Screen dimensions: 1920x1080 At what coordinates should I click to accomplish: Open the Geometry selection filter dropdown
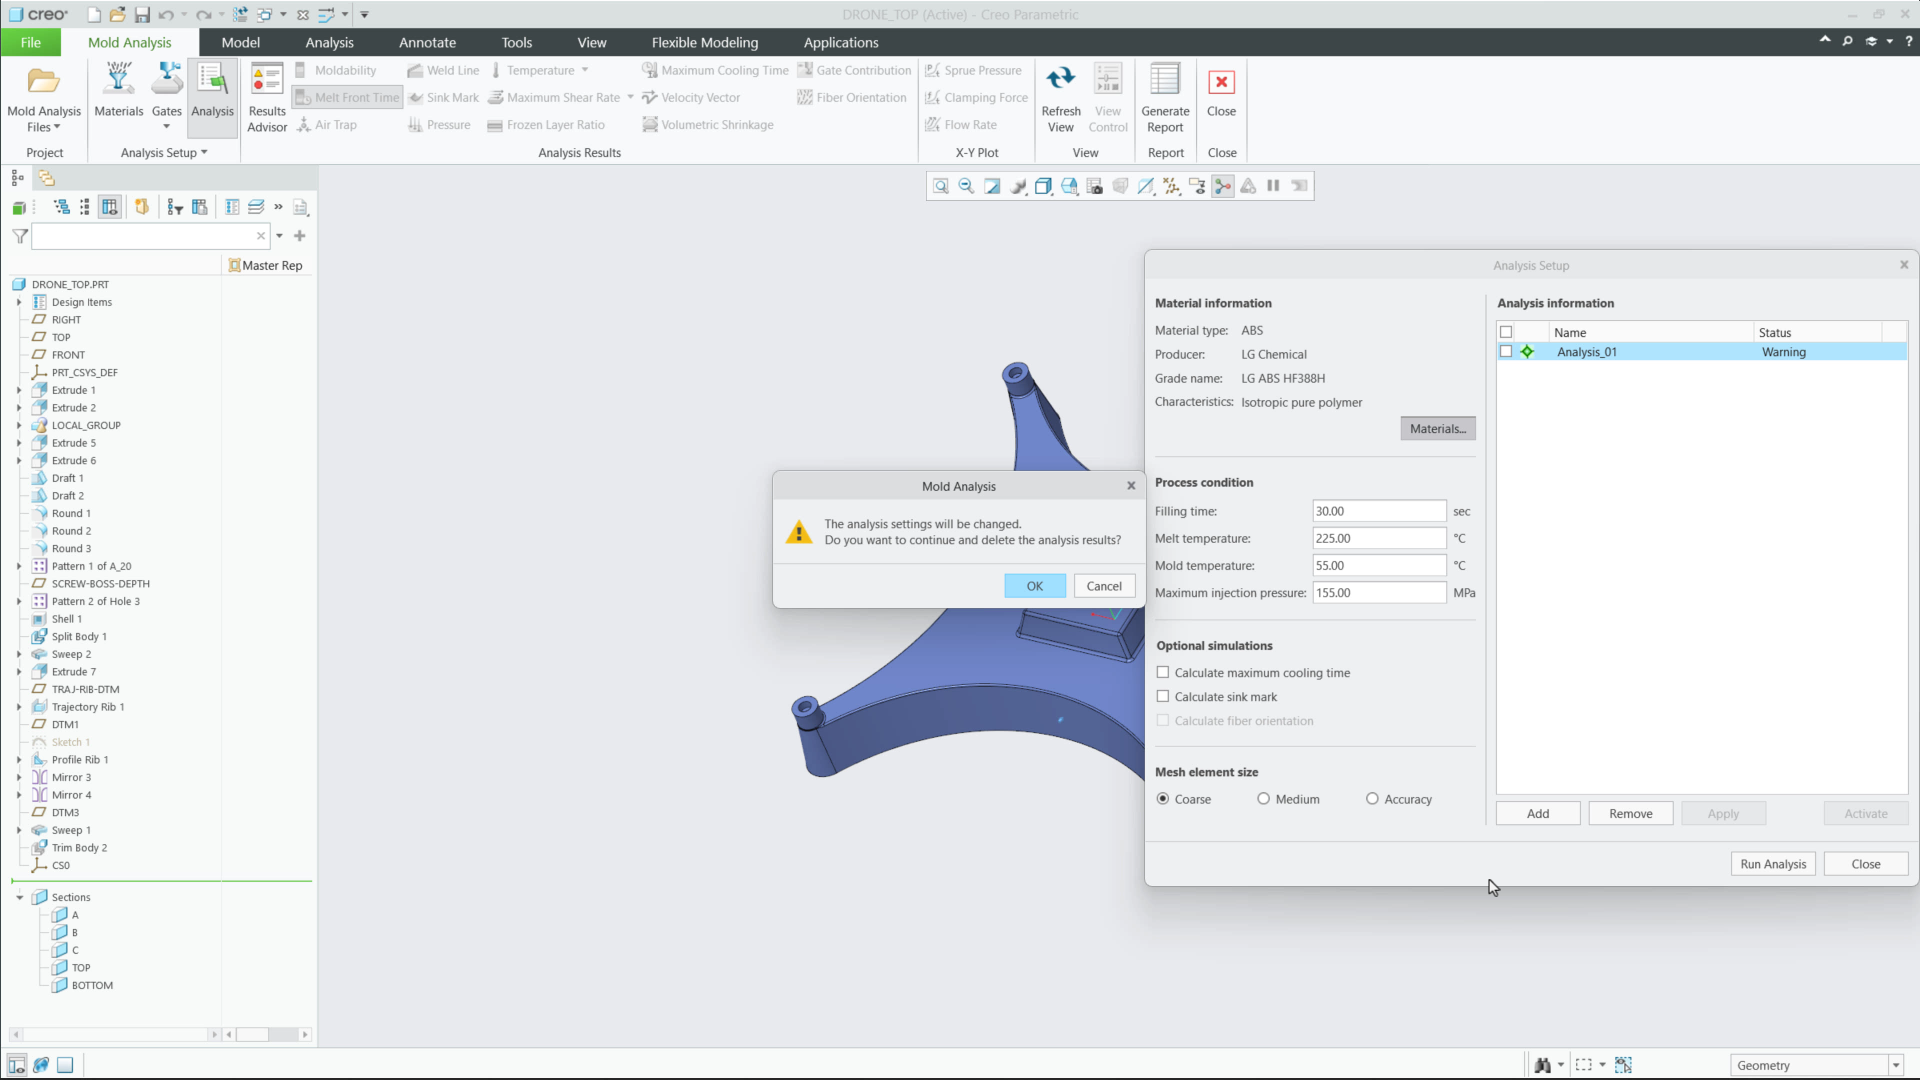[x=1895, y=1065]
